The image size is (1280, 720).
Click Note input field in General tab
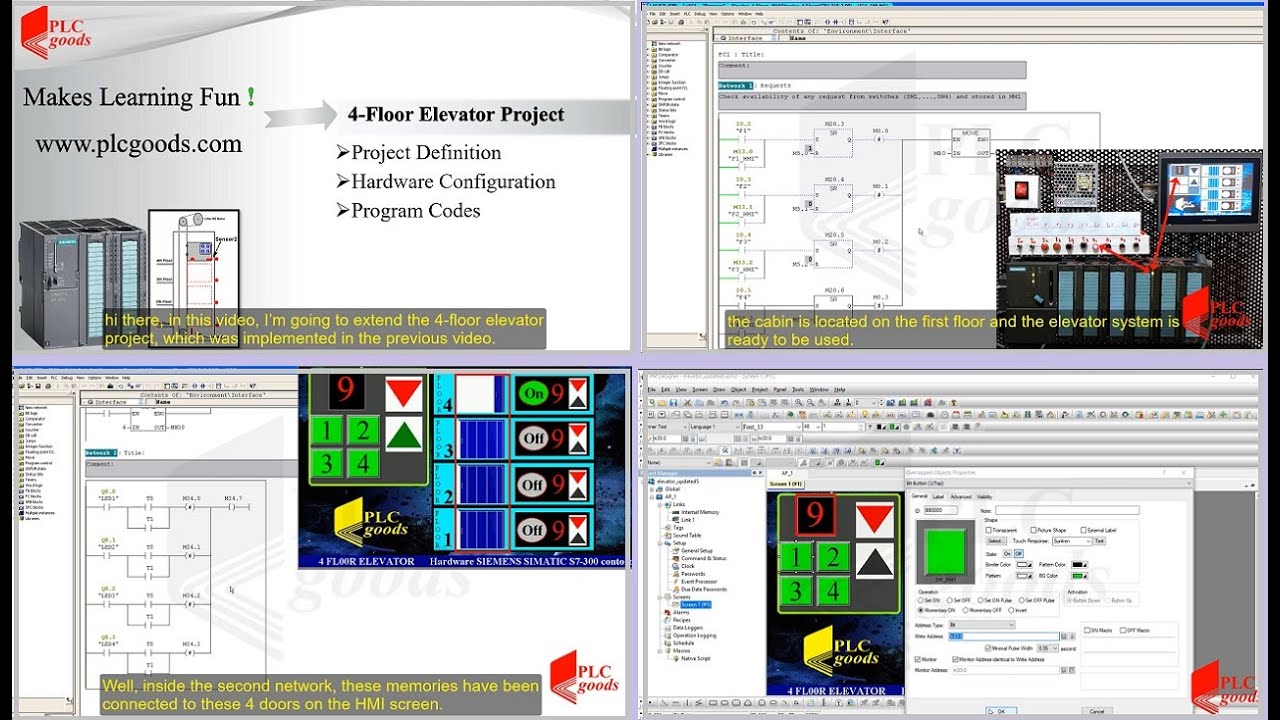click(x=1067, y=510)
